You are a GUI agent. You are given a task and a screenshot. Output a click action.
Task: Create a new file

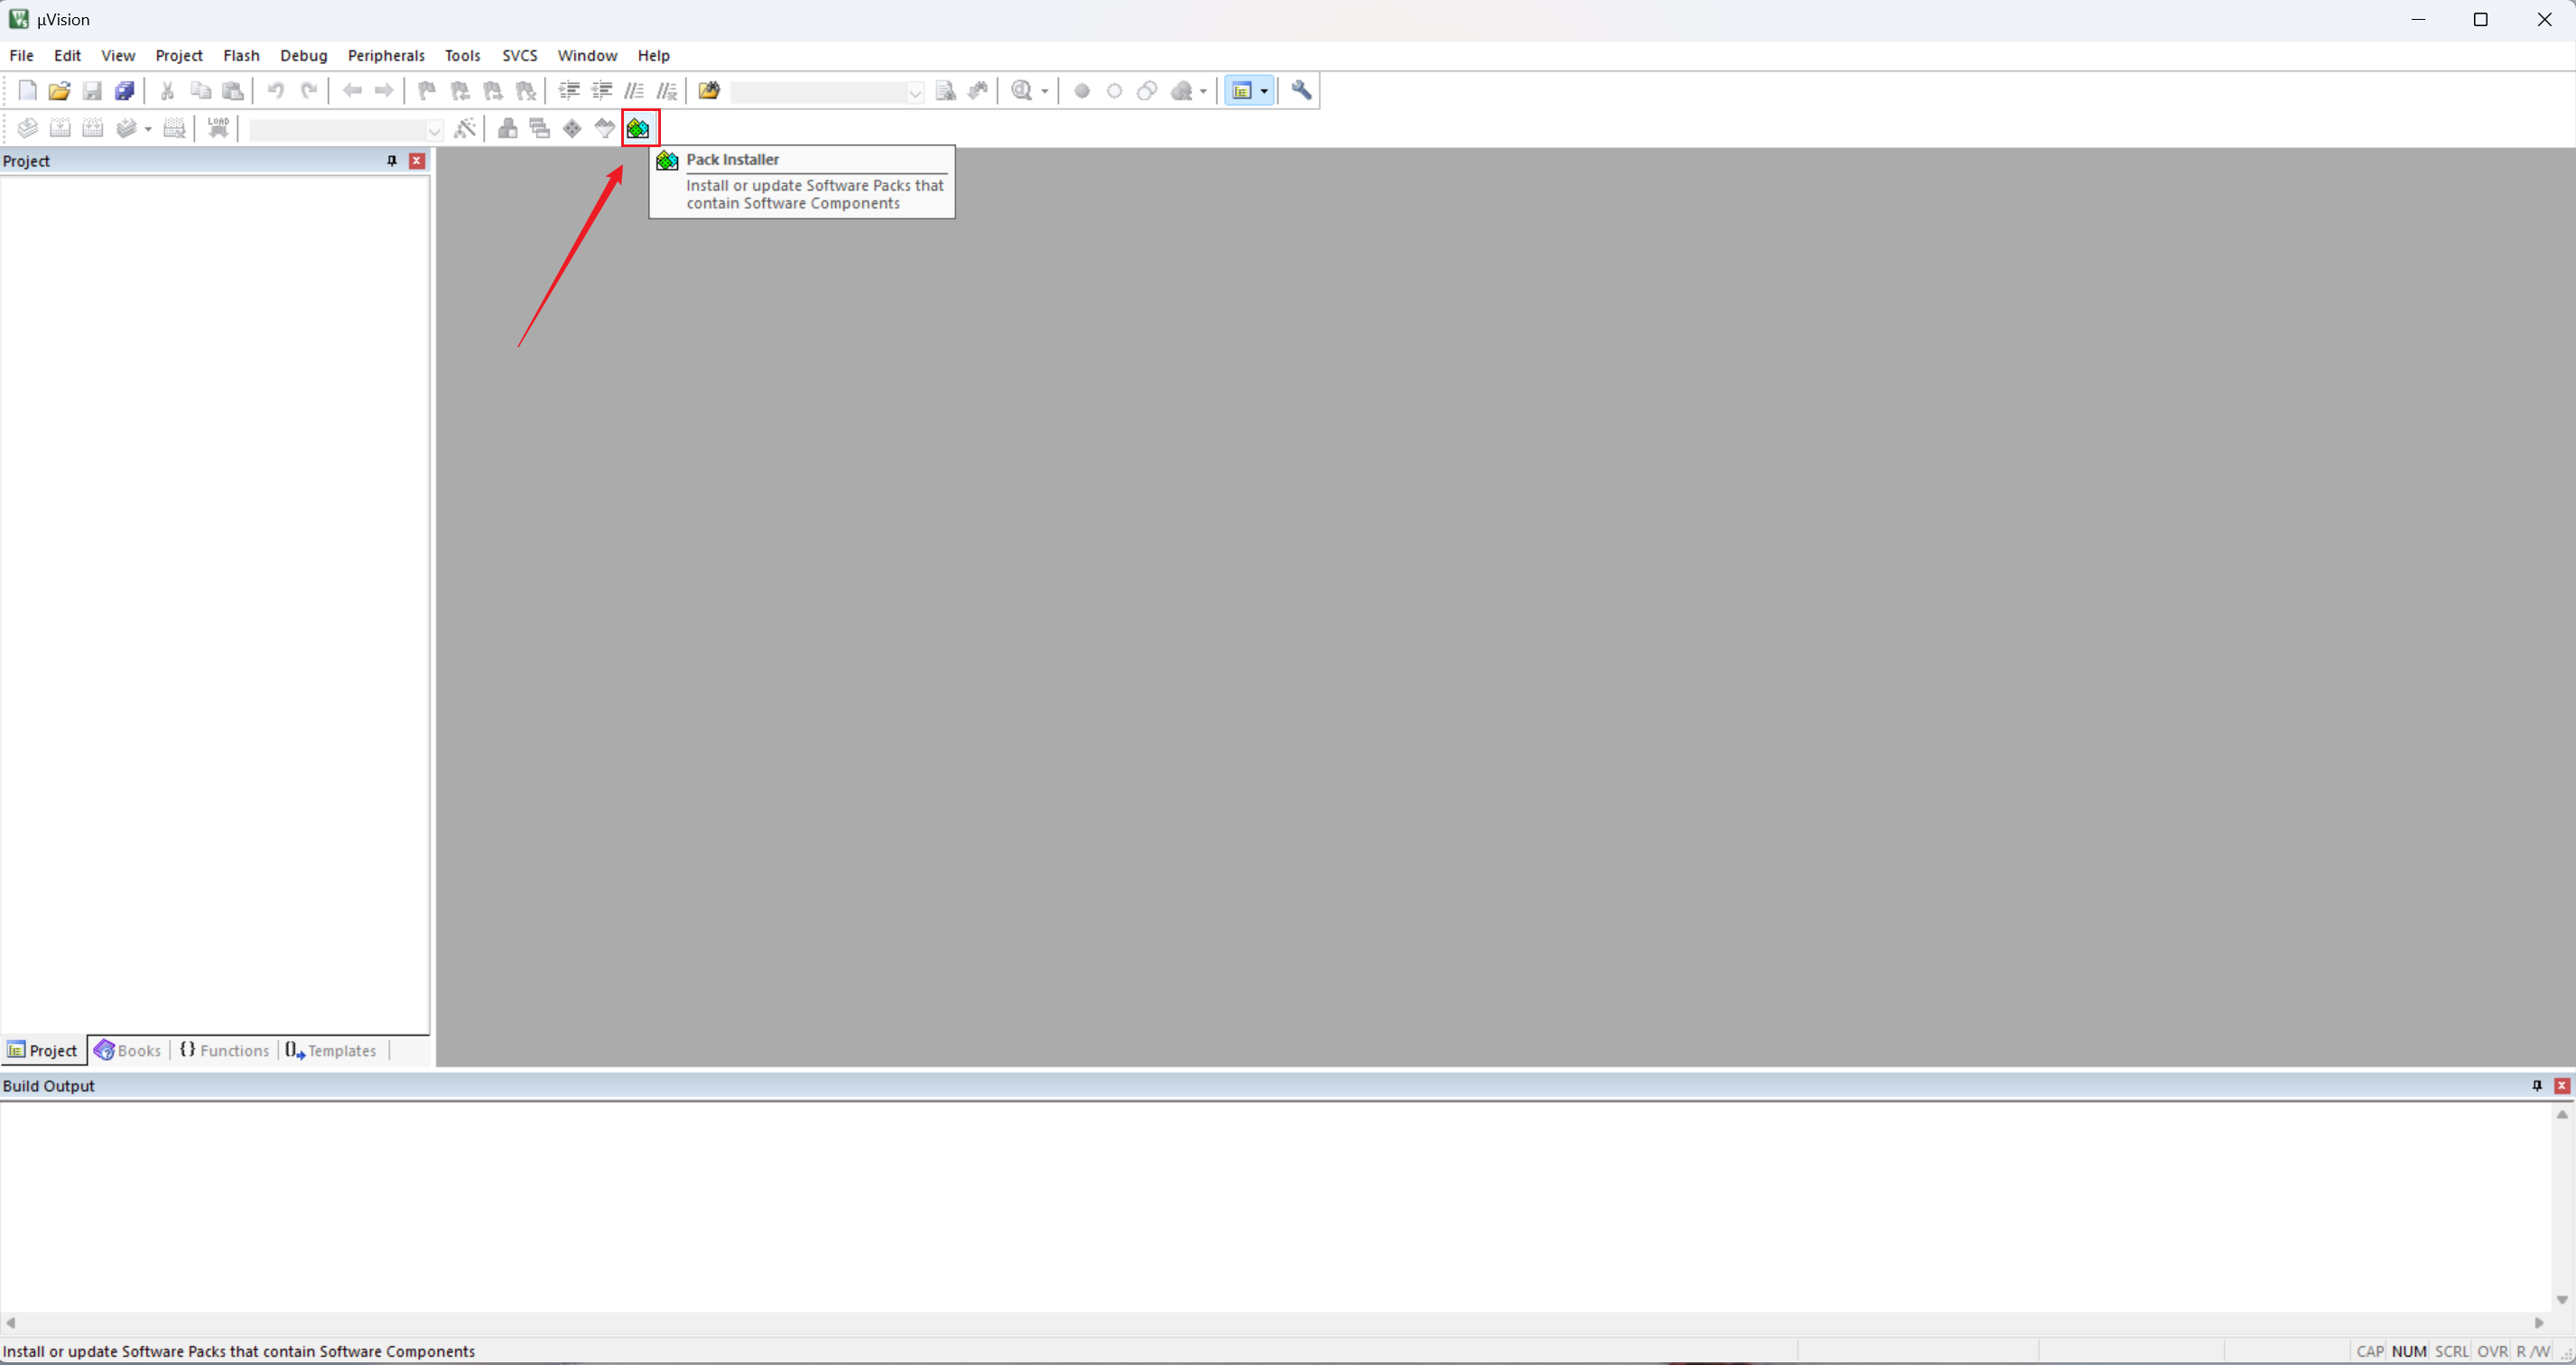(27, 91)
